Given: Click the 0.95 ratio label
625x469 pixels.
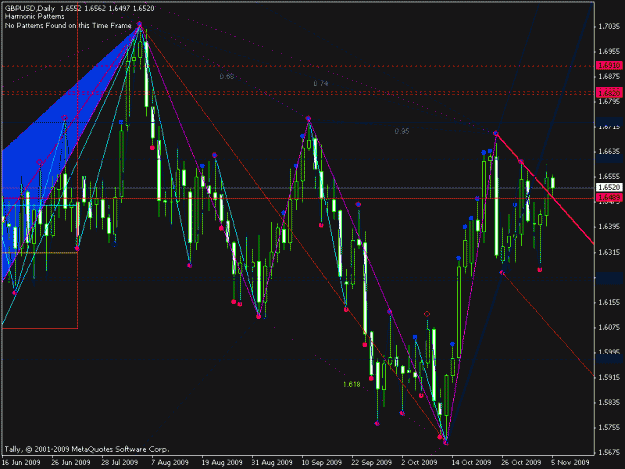Looking at the screenshot, I should [x=402, y=131].
